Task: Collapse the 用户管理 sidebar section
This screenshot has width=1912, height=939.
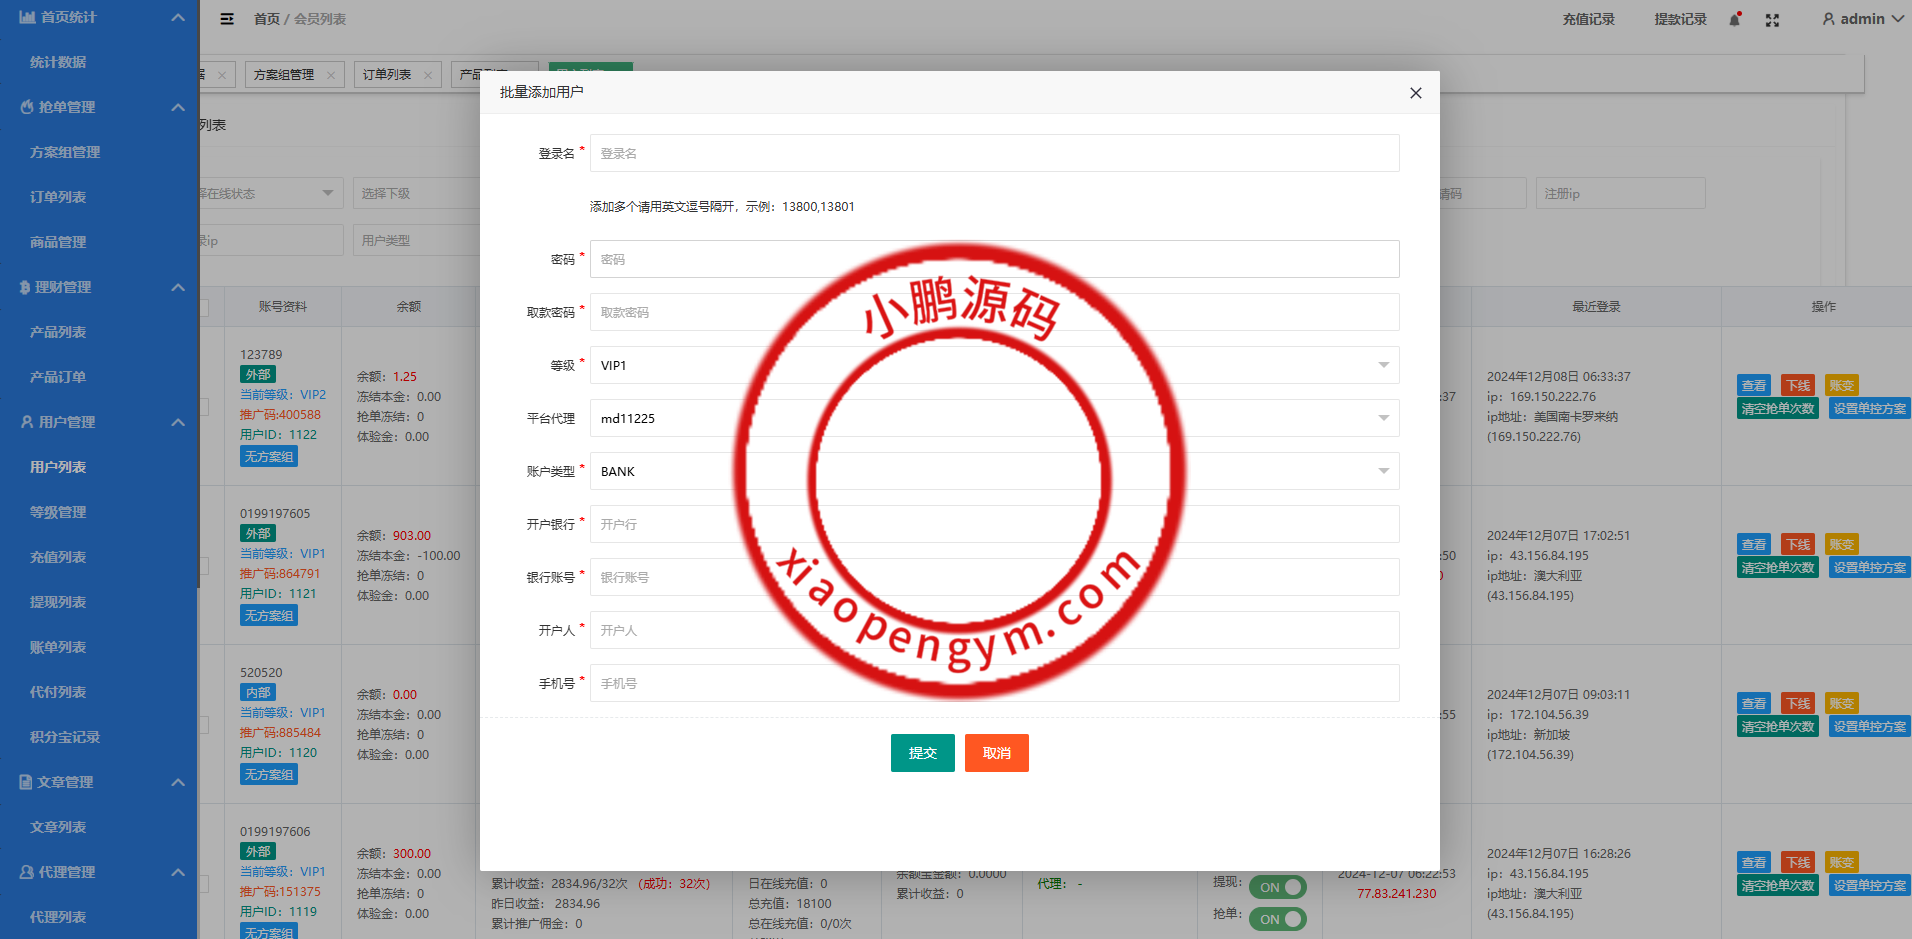Action: pyautogui.click(x=178, y=422)
